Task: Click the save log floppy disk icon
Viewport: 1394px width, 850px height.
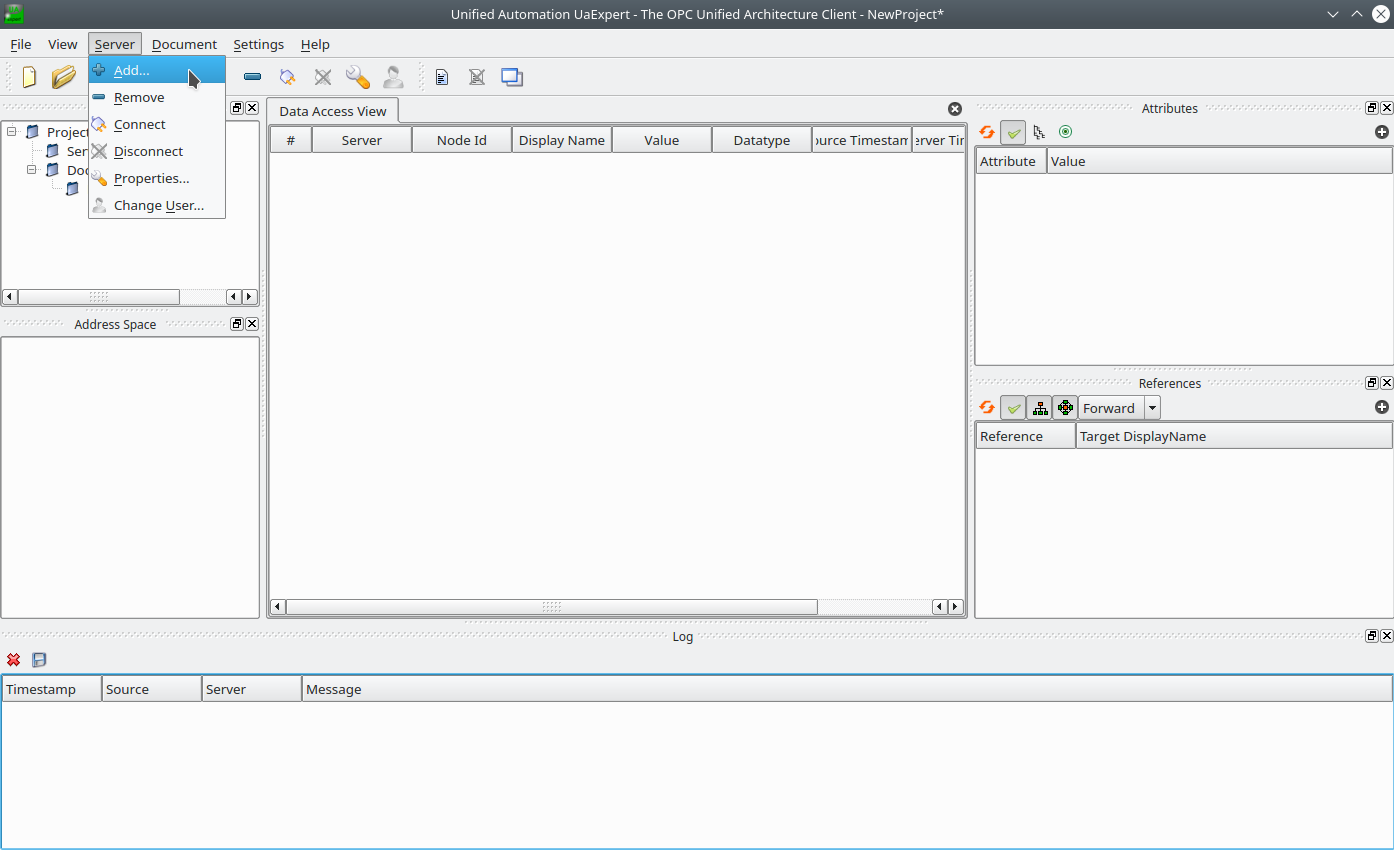Action: click(39, 660)
